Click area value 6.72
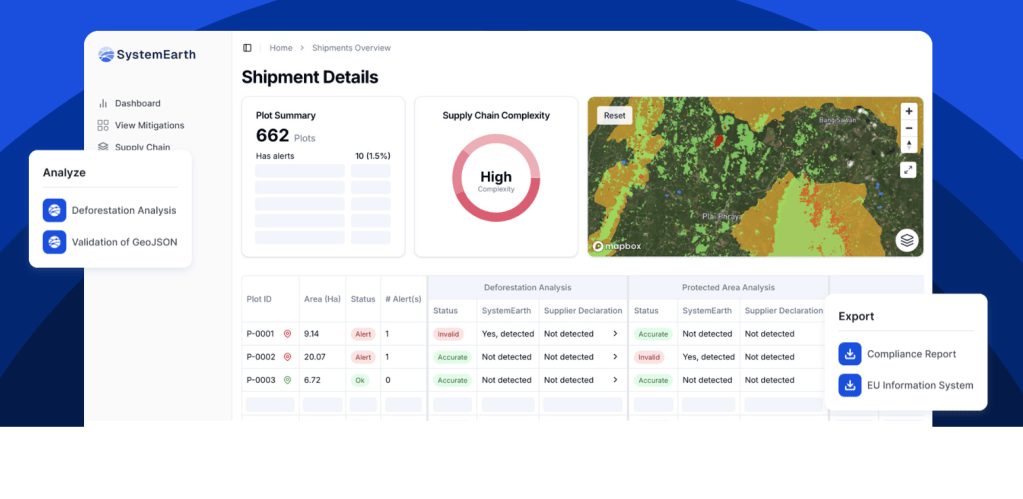The image size is (1023, 499). point(312,380)
